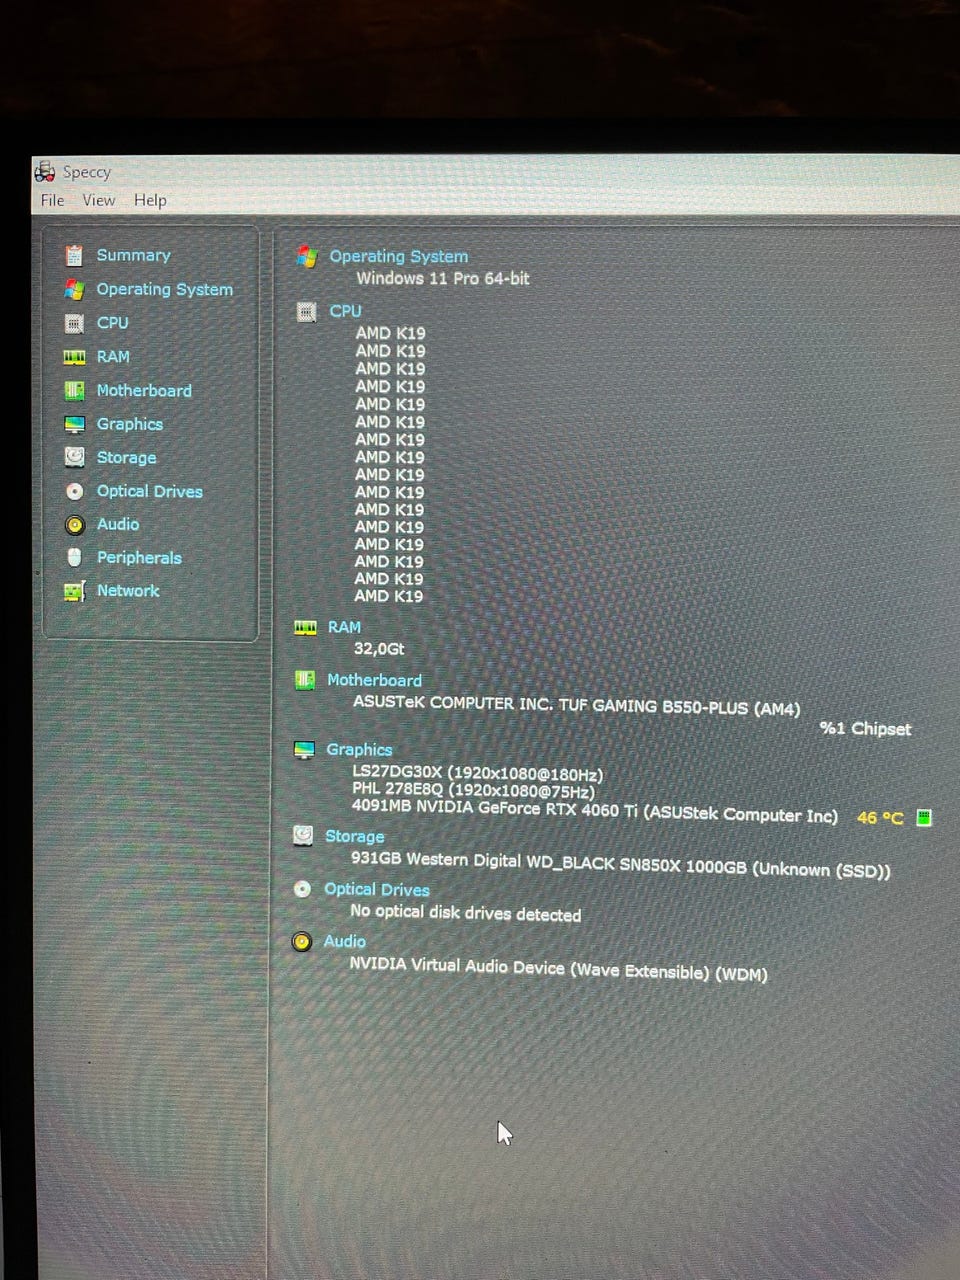Click the board icon beside Motherboard heading
The height and width of the screenshot is (1280, 960).
pos(305,680)
